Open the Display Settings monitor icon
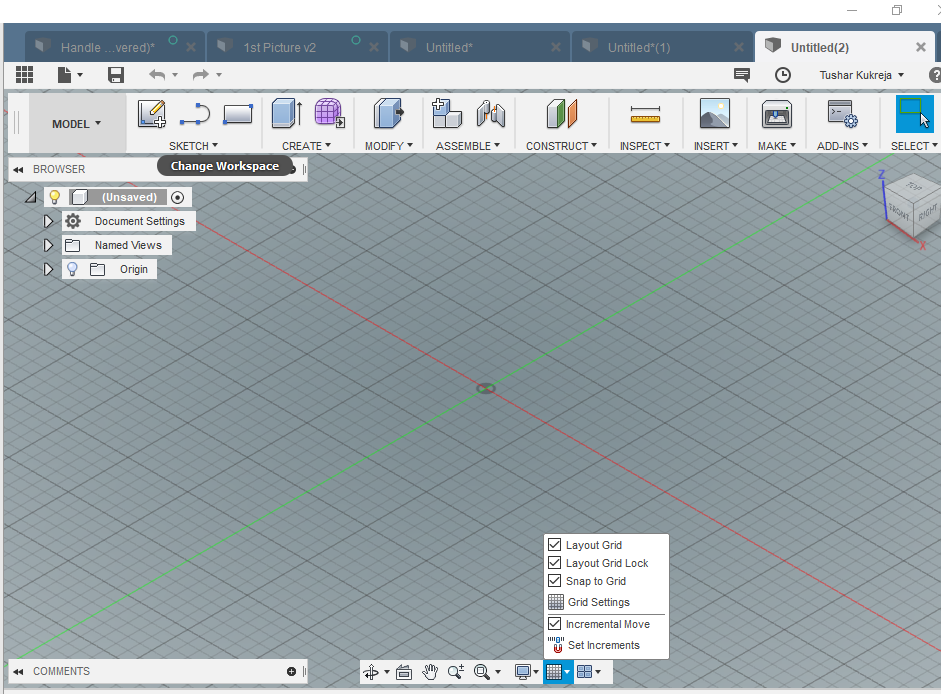 (x=523, y=672)
